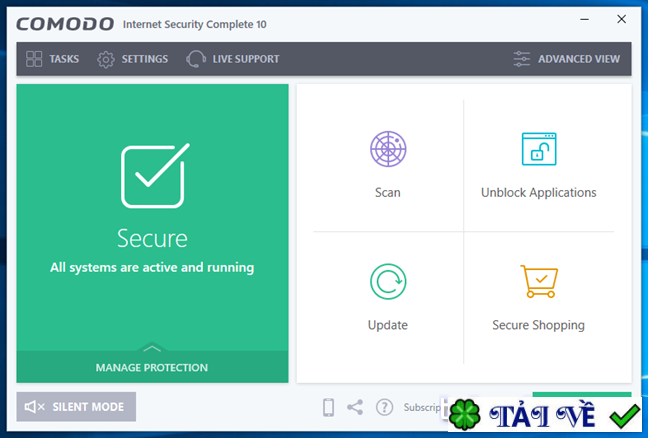
Task: Click the Update label
Action: (x=388, y=326)
